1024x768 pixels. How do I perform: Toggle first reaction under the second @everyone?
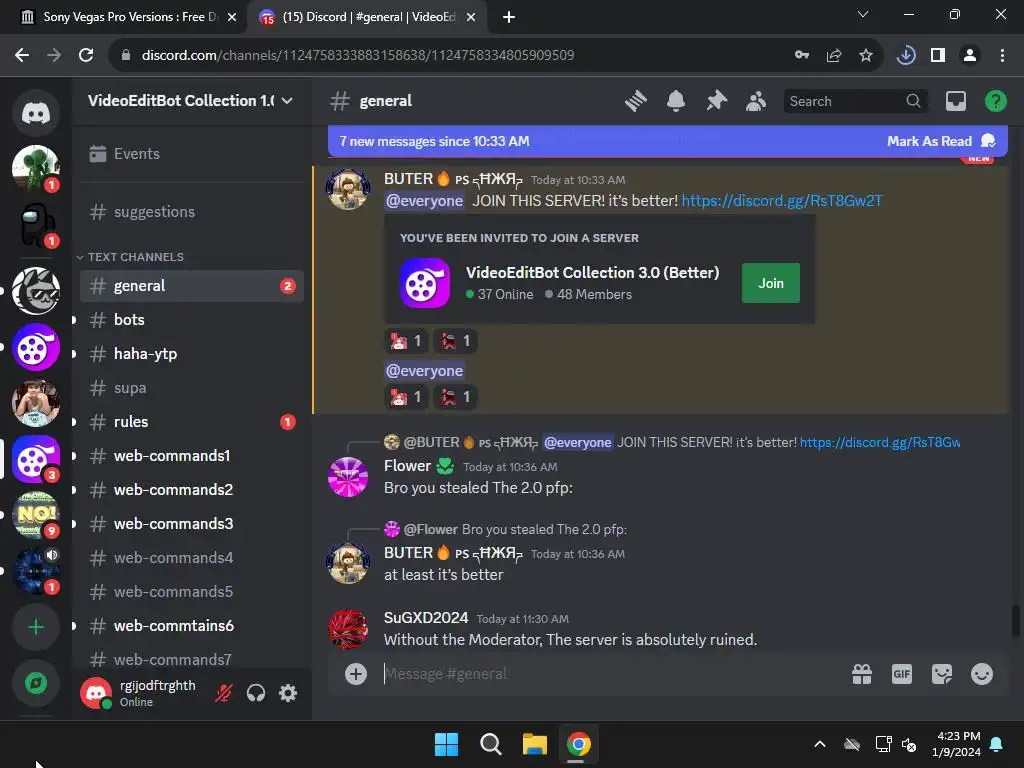pos(406,397)
